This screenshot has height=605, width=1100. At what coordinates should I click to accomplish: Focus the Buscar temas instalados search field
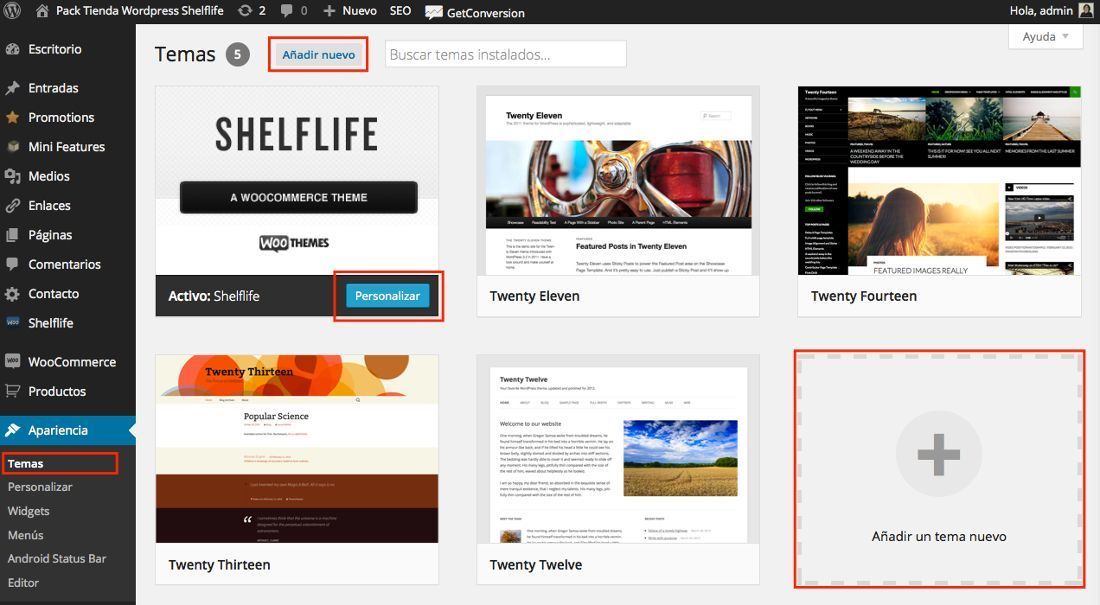pos(506,54)
